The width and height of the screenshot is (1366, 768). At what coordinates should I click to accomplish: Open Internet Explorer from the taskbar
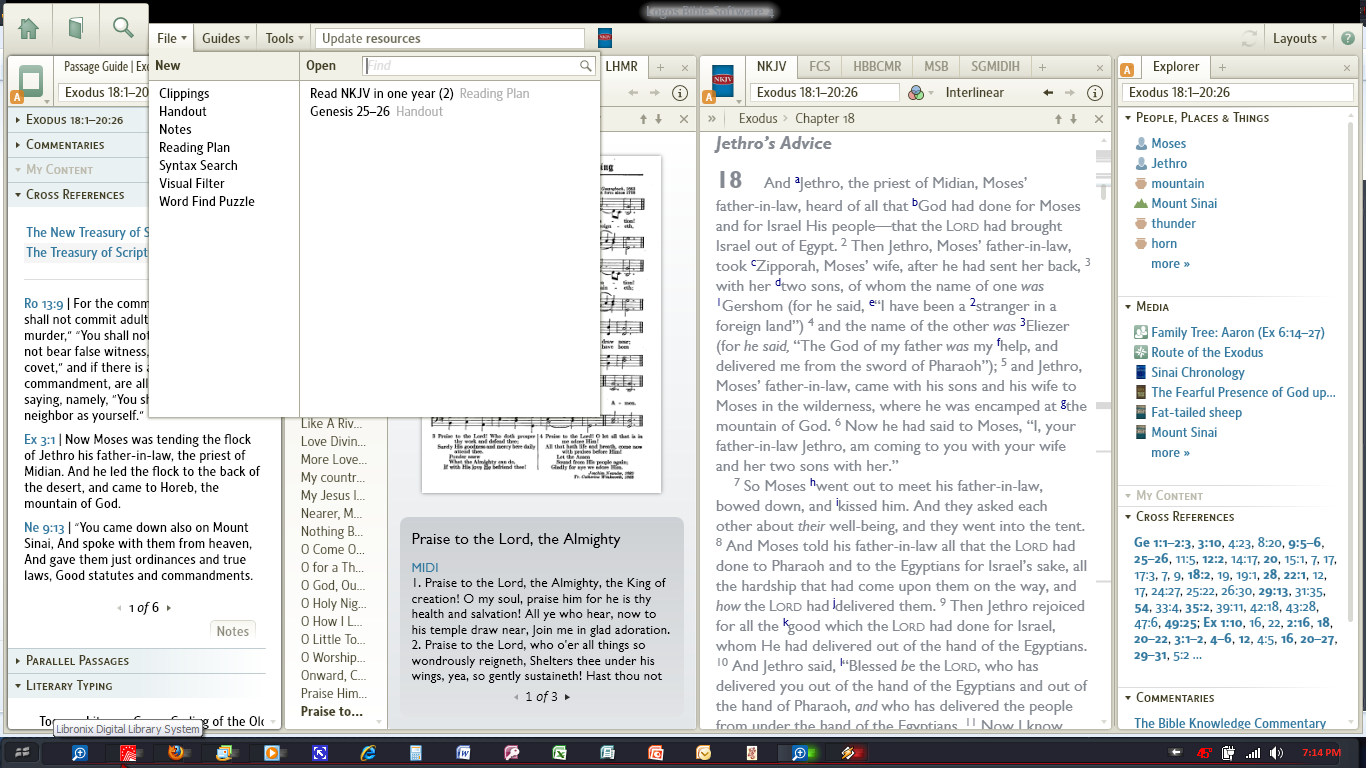[368, 753]
